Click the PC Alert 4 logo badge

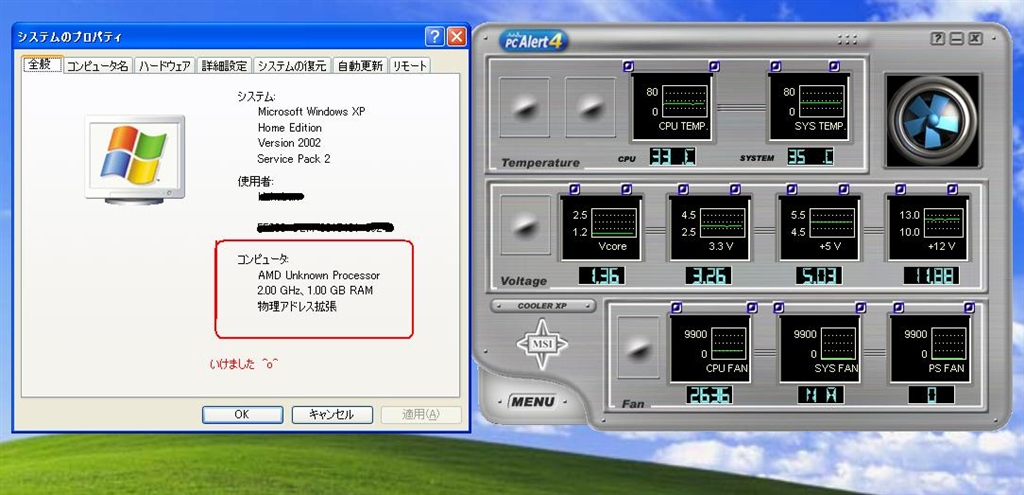[x=534, y=40]
